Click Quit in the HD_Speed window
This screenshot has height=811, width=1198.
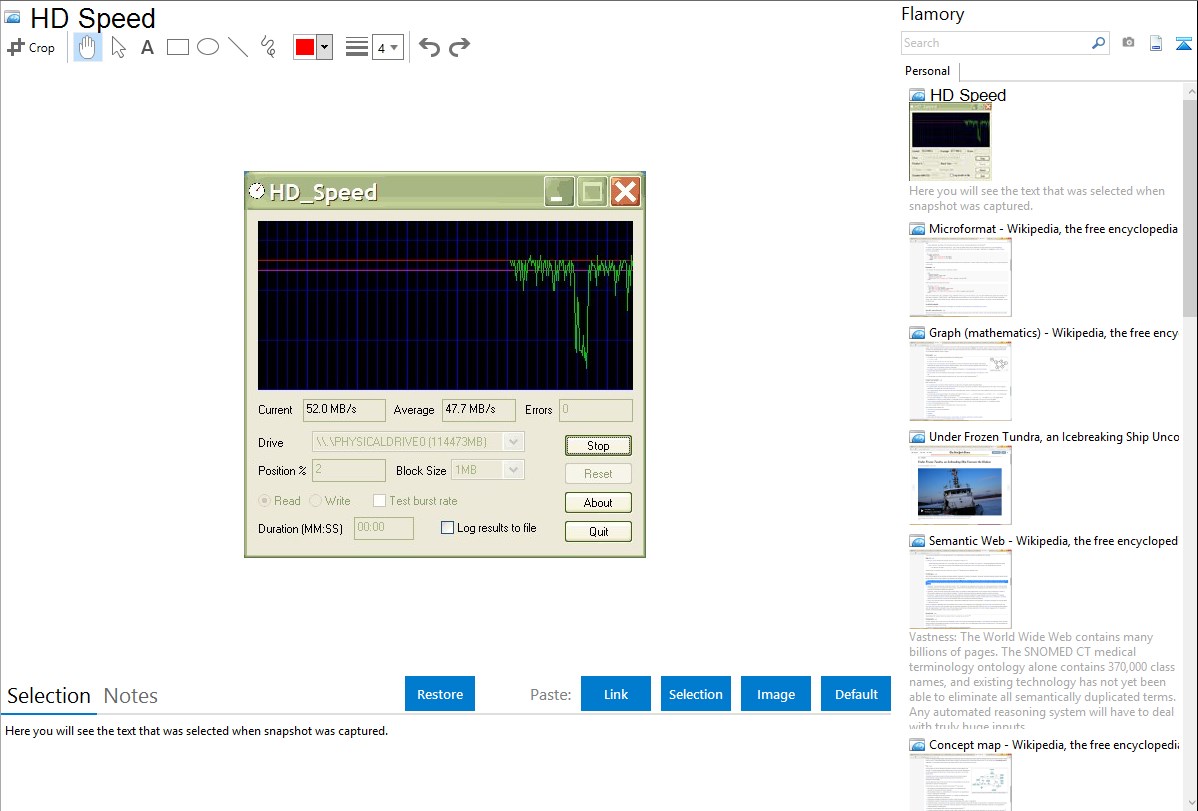pos(598,531)
